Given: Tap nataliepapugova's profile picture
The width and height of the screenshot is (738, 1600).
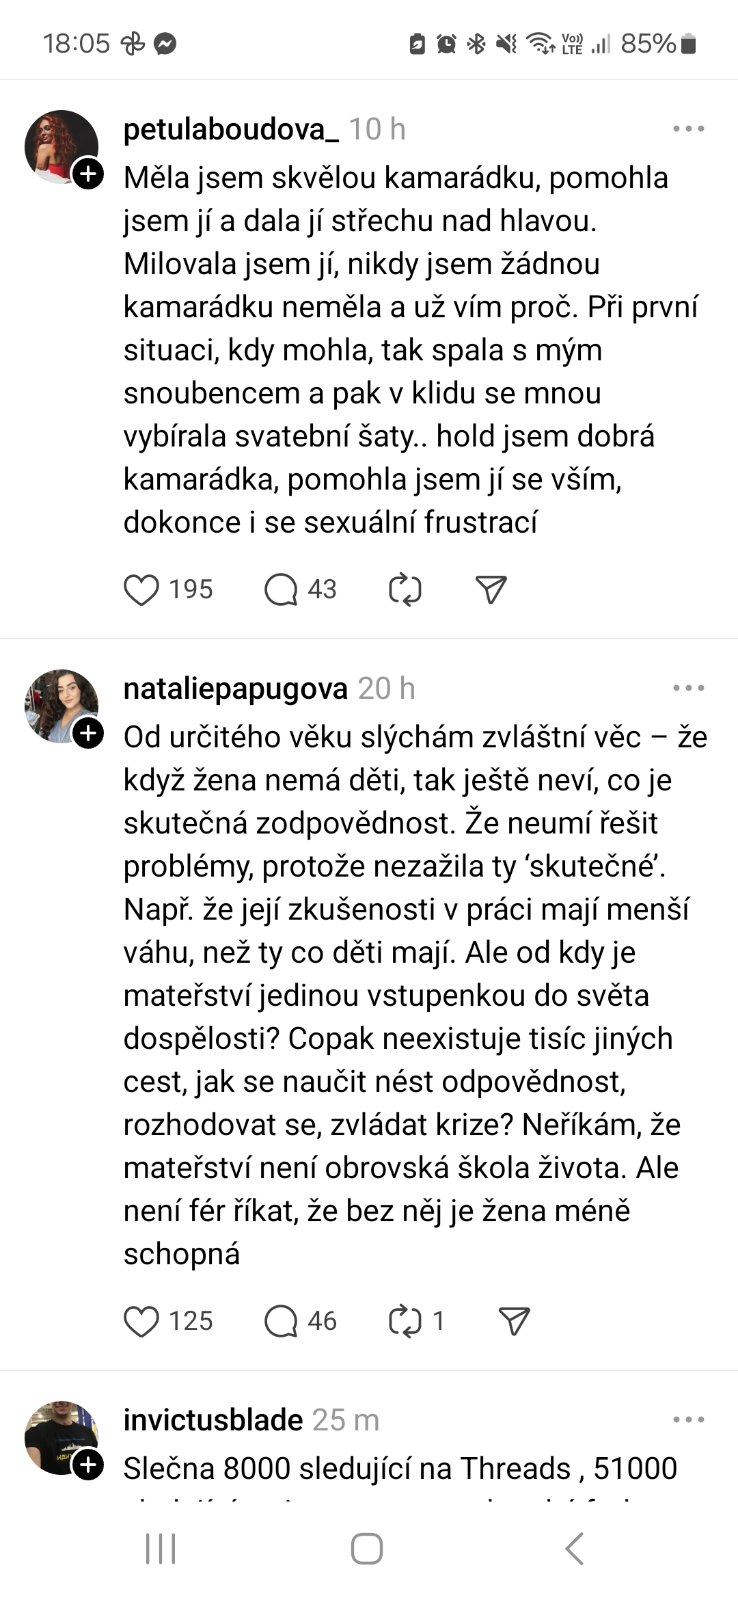Looking at the screenshot, I should (x=60, y=706).
